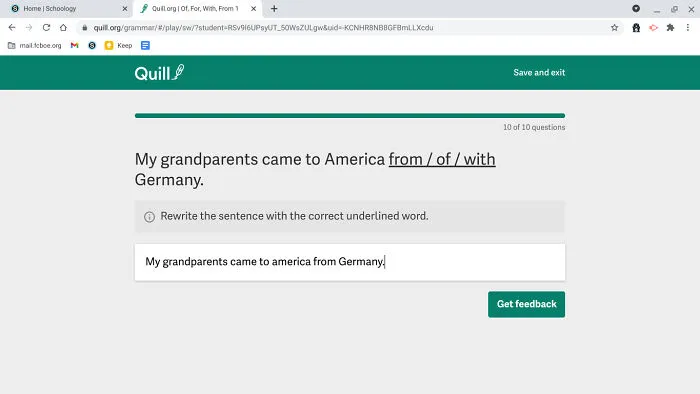The width and height of the screenshot is (700, 394).
Task: Click the Quill logo
Action: coord(159,73)
